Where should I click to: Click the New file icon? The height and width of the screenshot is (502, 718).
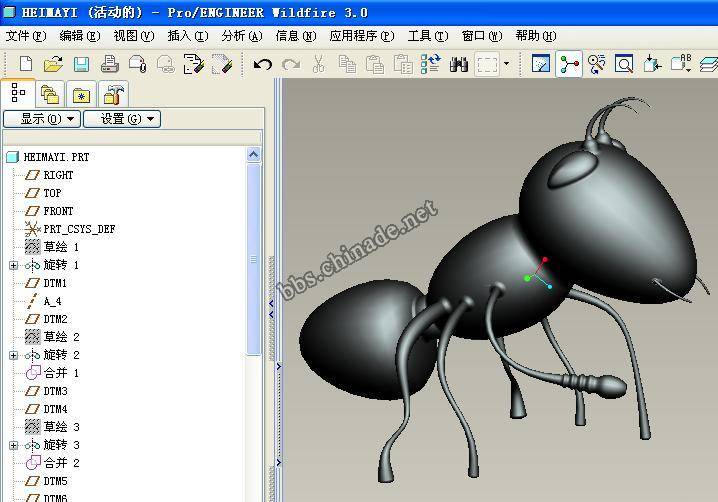pos(25,65)
